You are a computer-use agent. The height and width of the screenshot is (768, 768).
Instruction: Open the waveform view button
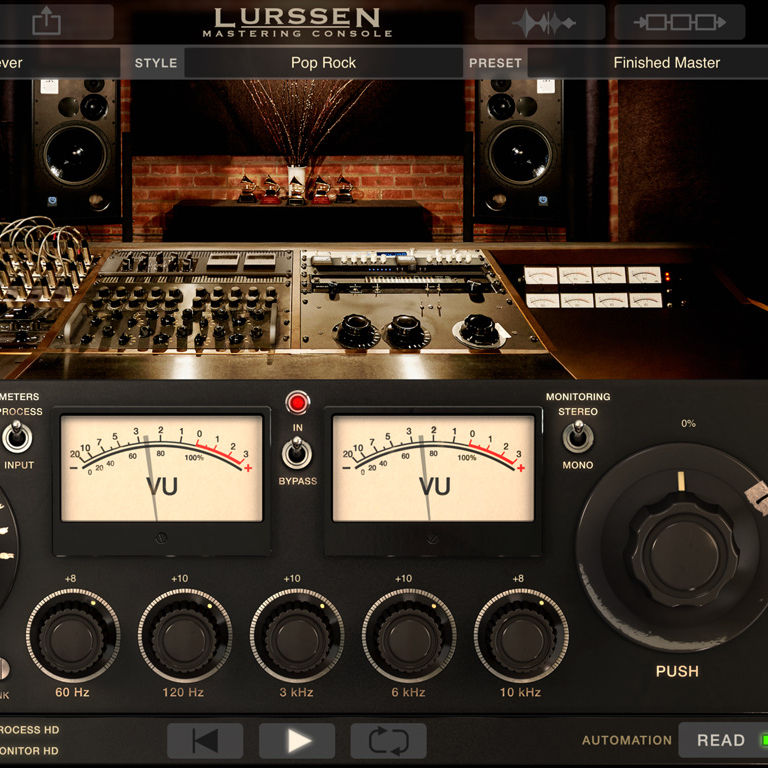click(540, 22)
